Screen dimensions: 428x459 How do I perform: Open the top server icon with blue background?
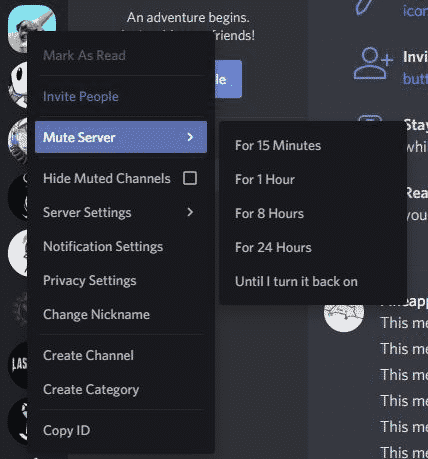coord(32,18)
